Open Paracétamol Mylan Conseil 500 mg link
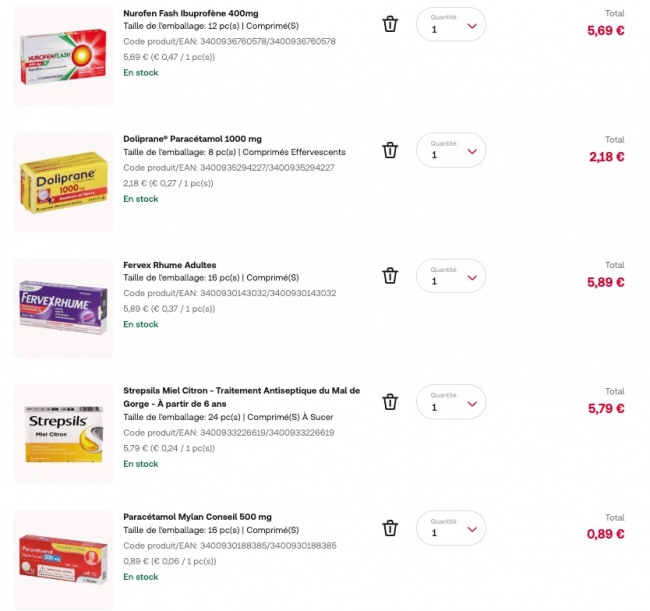The image size is (650, 611). 197,517
